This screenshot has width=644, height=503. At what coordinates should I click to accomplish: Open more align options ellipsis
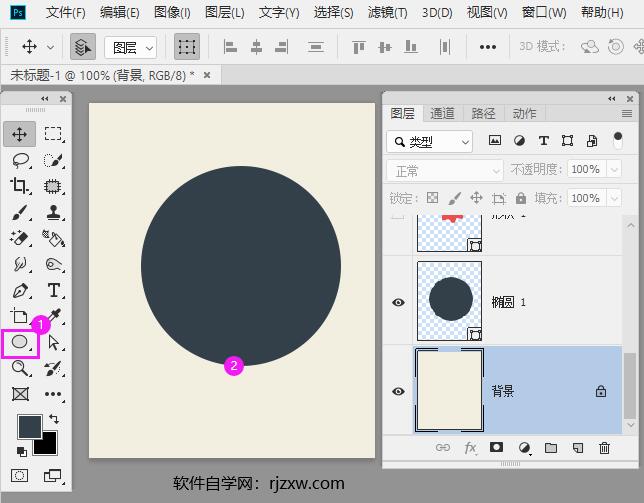(x=488, y=47)
